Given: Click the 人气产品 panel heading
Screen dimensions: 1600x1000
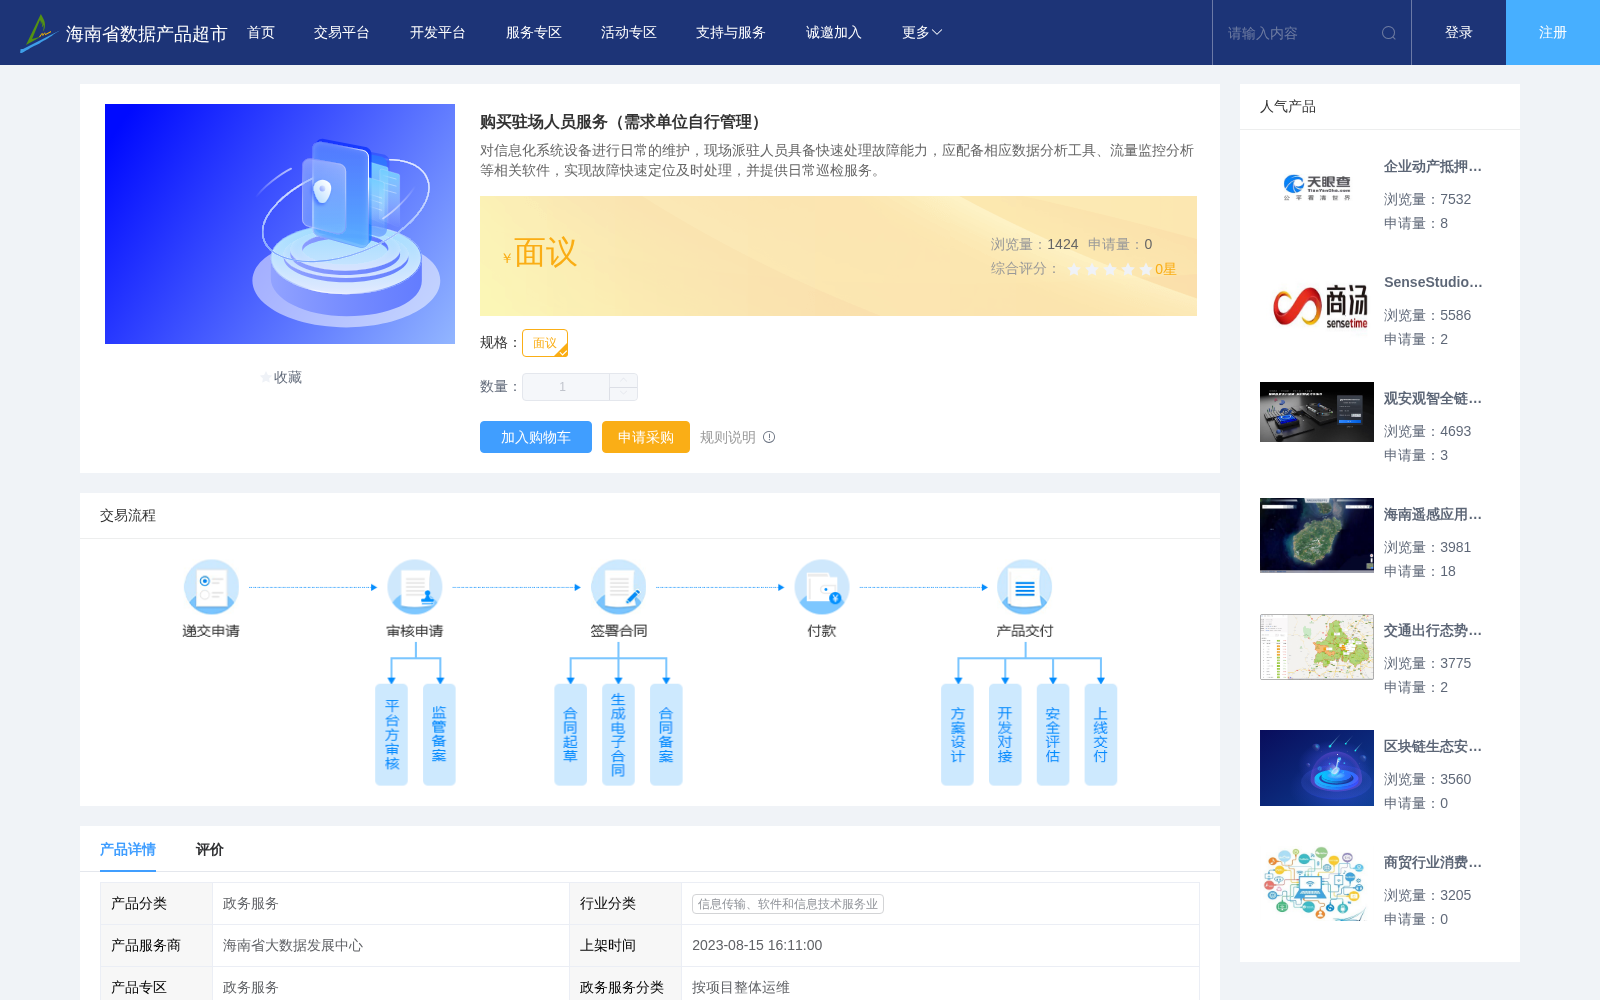Looking at the screenshot, I should coord(1288,107).
